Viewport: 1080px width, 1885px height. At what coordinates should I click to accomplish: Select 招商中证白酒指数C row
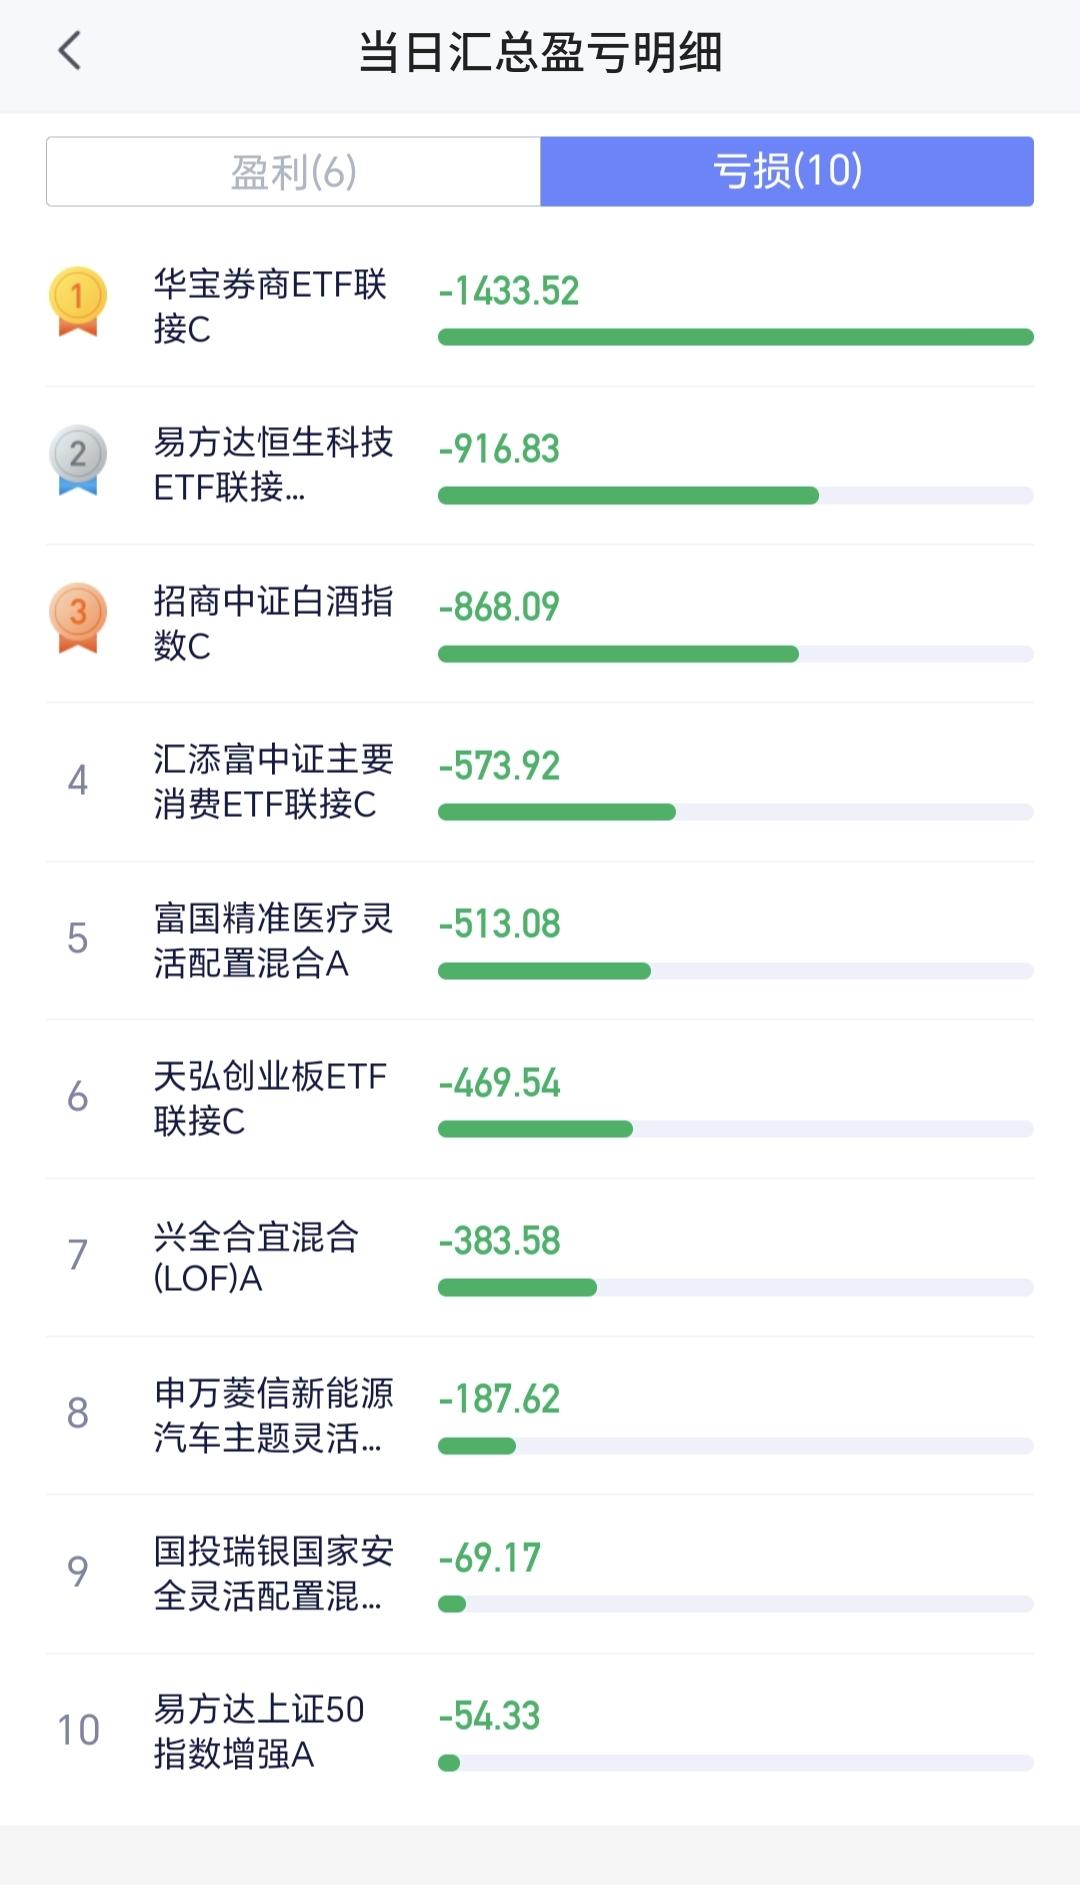(540, 624)
